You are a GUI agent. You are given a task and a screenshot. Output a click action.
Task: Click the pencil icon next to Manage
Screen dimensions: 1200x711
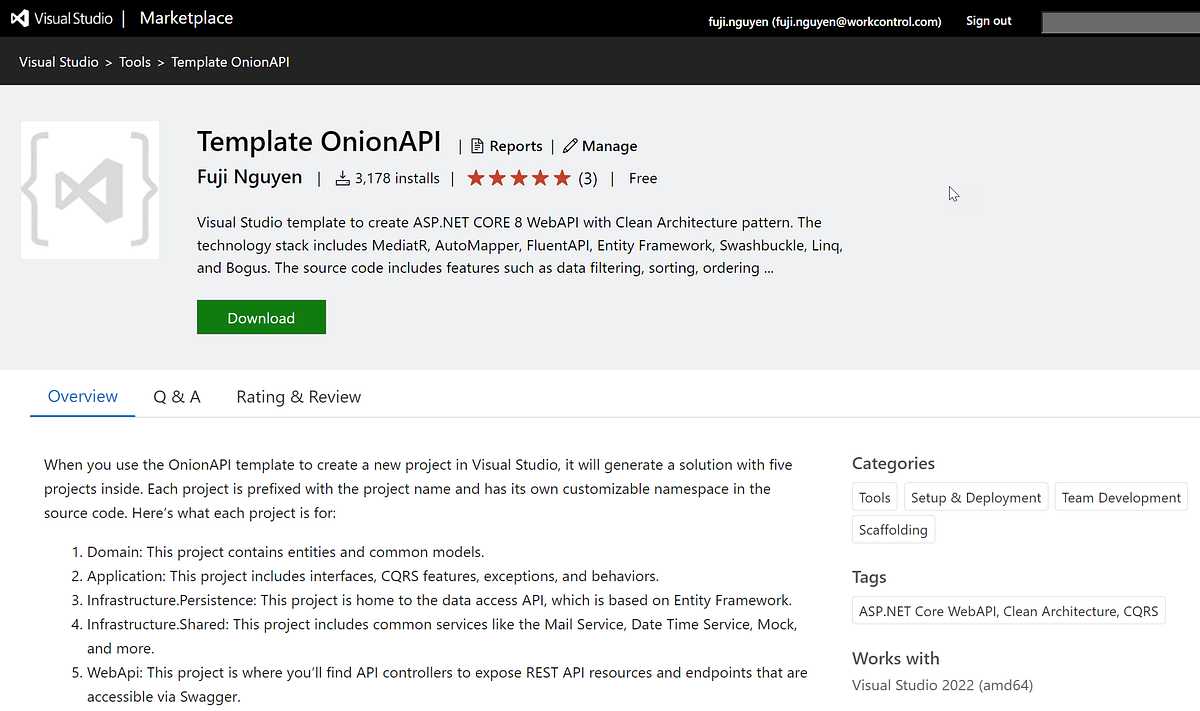click(x=569, y=146)
